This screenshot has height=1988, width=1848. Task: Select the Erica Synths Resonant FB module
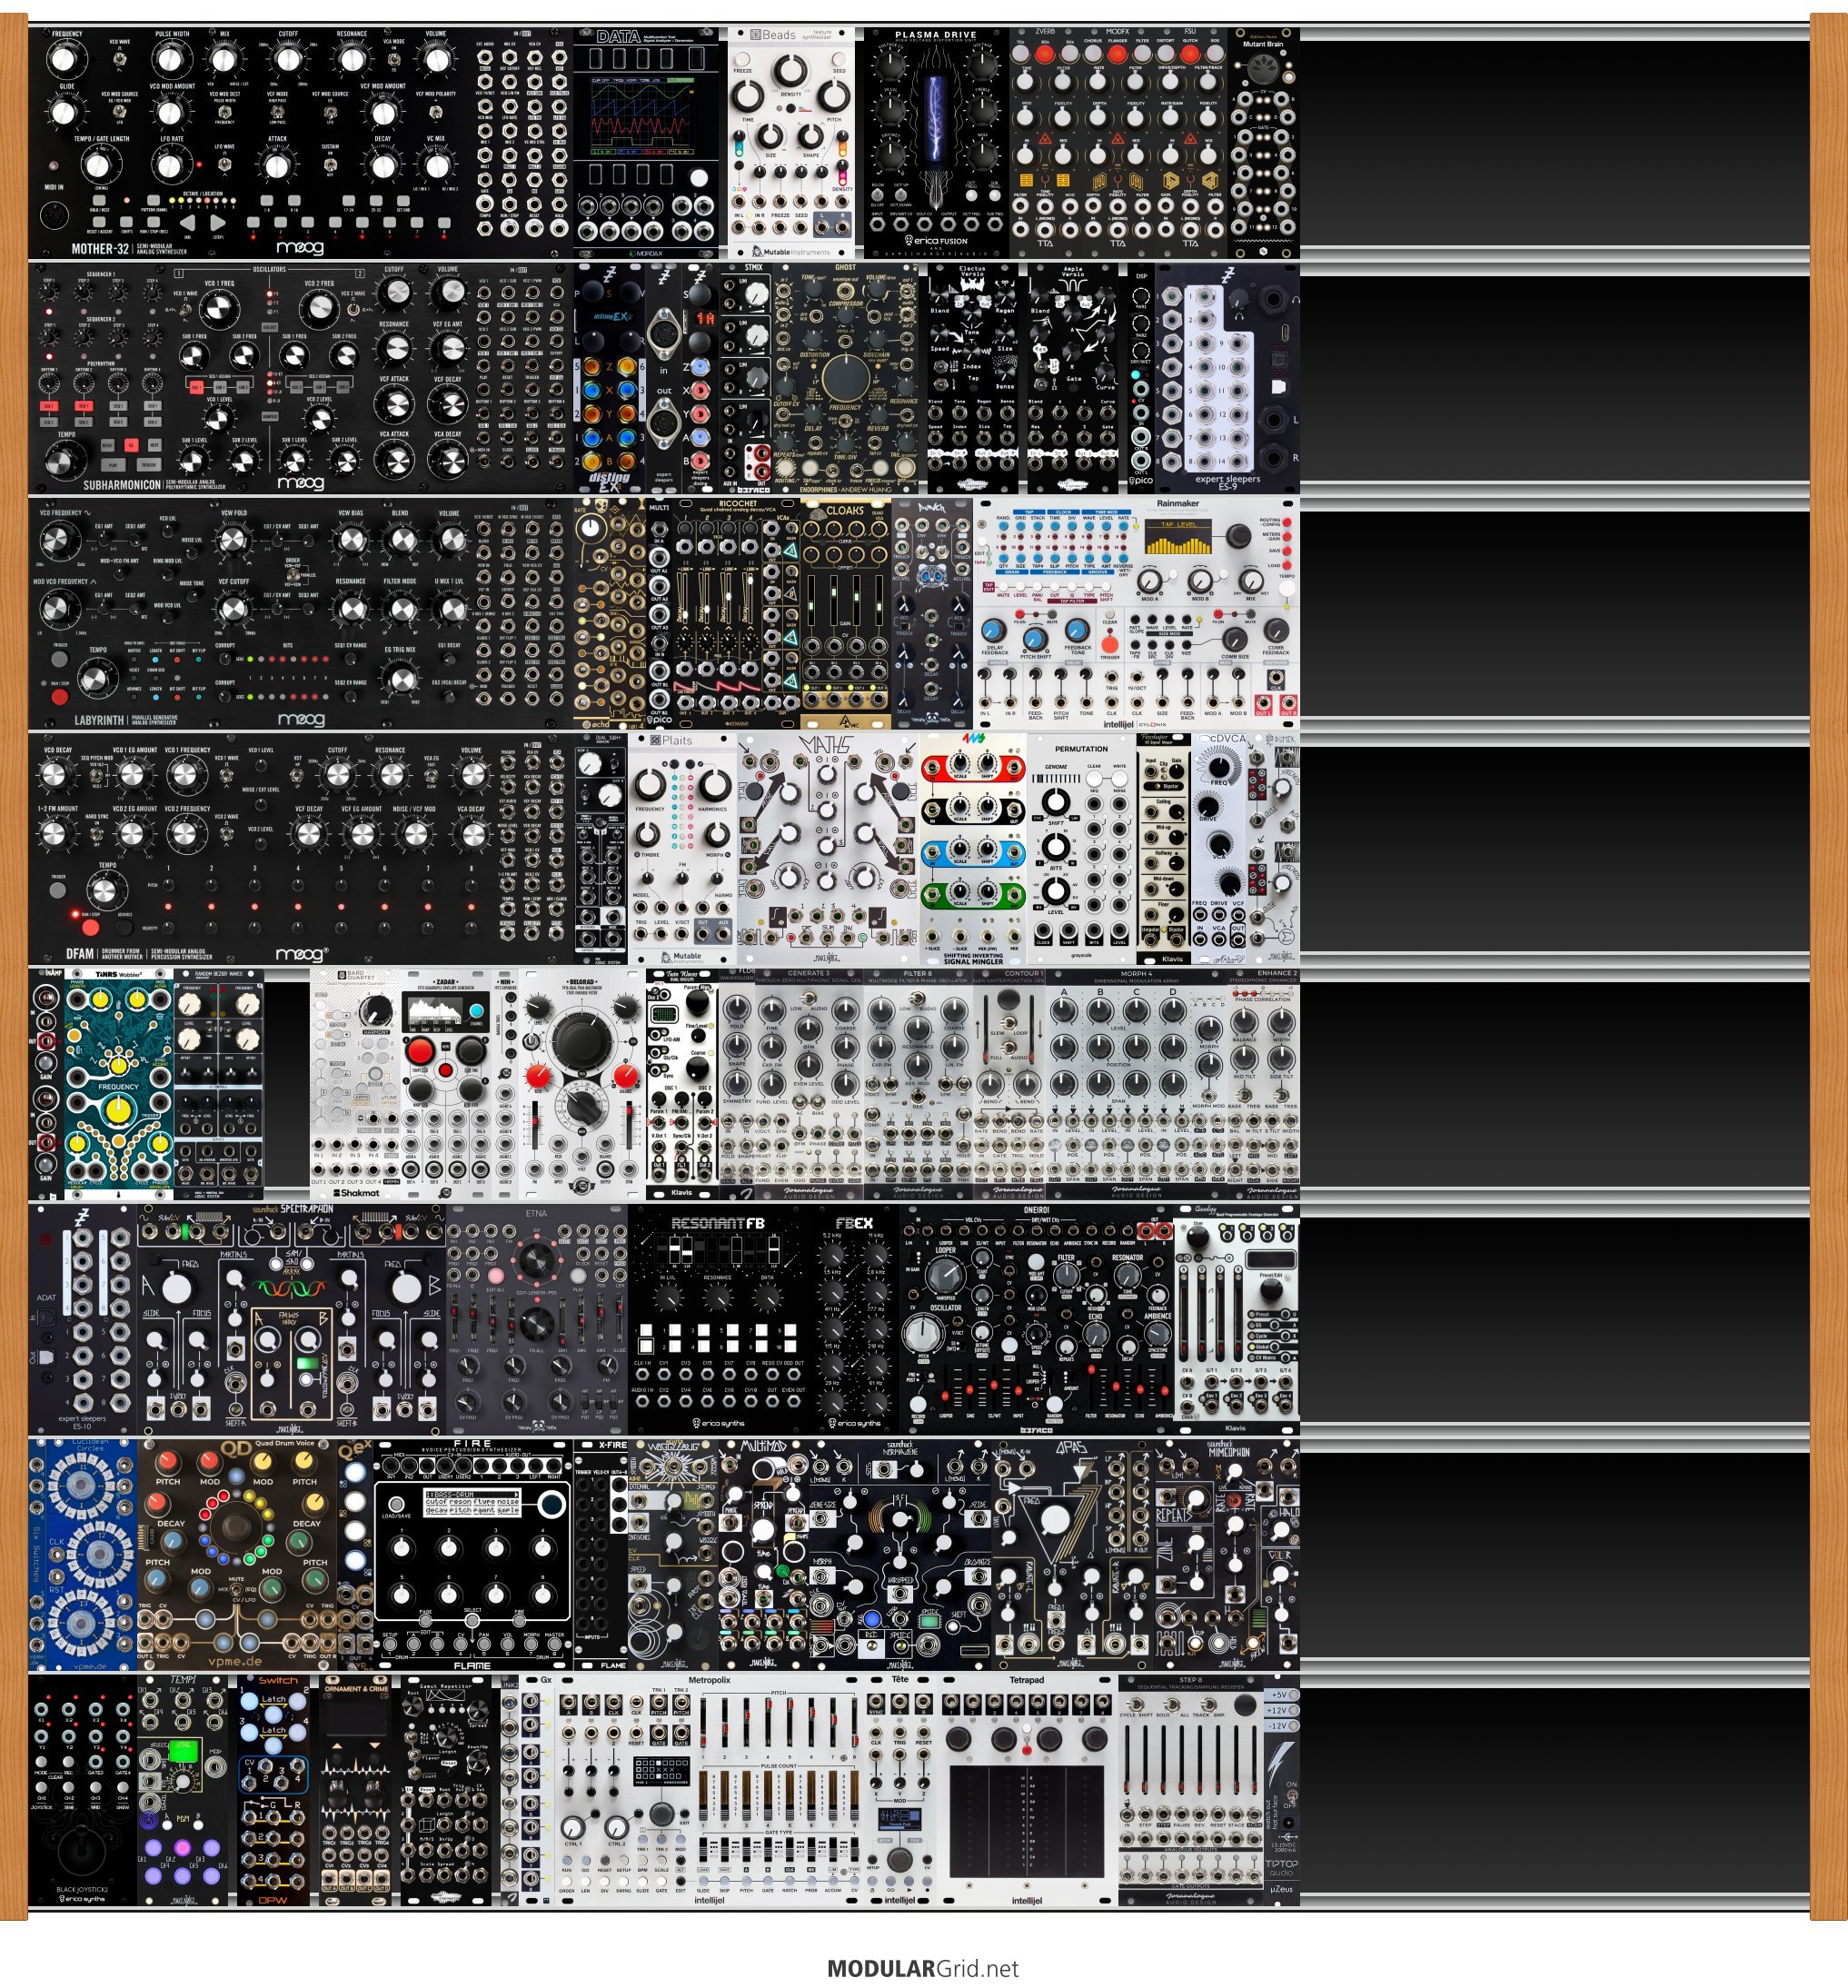pyautogui.click(x=719, y=1319)
